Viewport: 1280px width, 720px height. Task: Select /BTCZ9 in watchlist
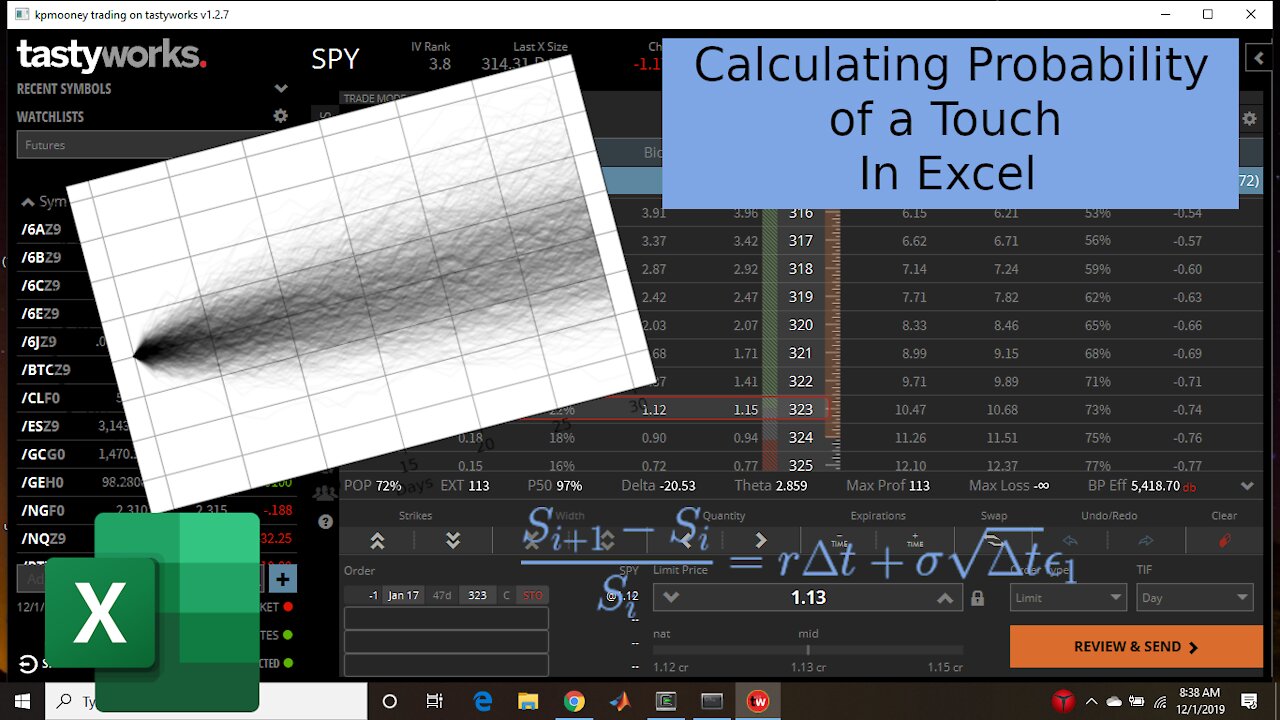46,370
